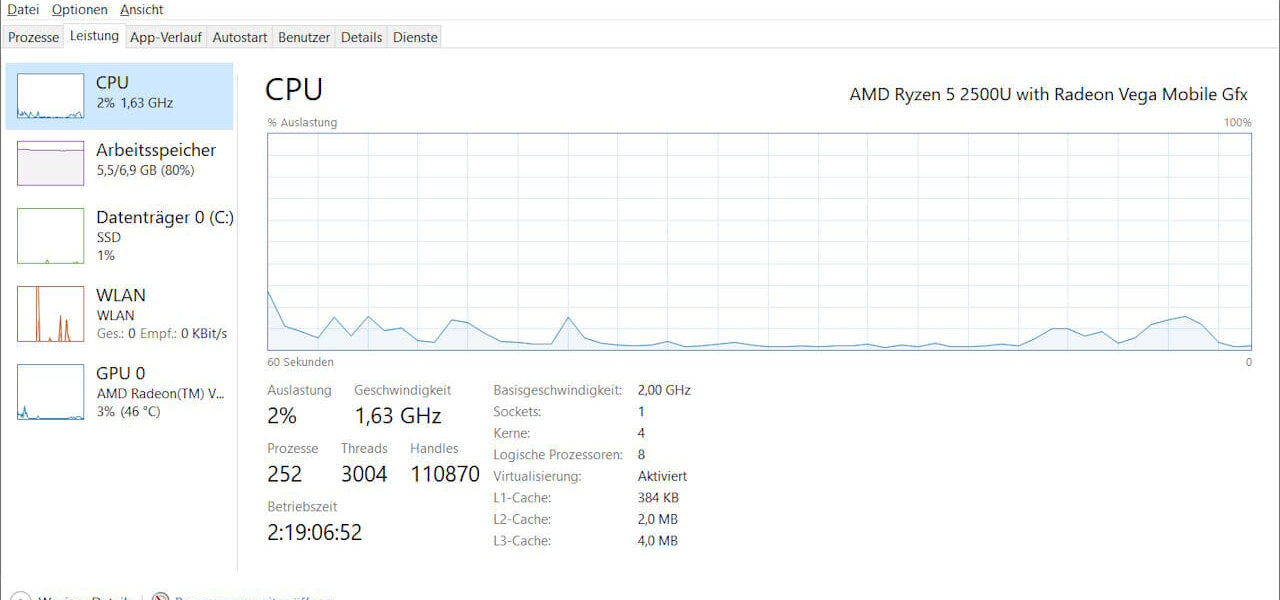Click the Prozesse count '252'
Screen dimensions: 1280x600
[284, 474]
